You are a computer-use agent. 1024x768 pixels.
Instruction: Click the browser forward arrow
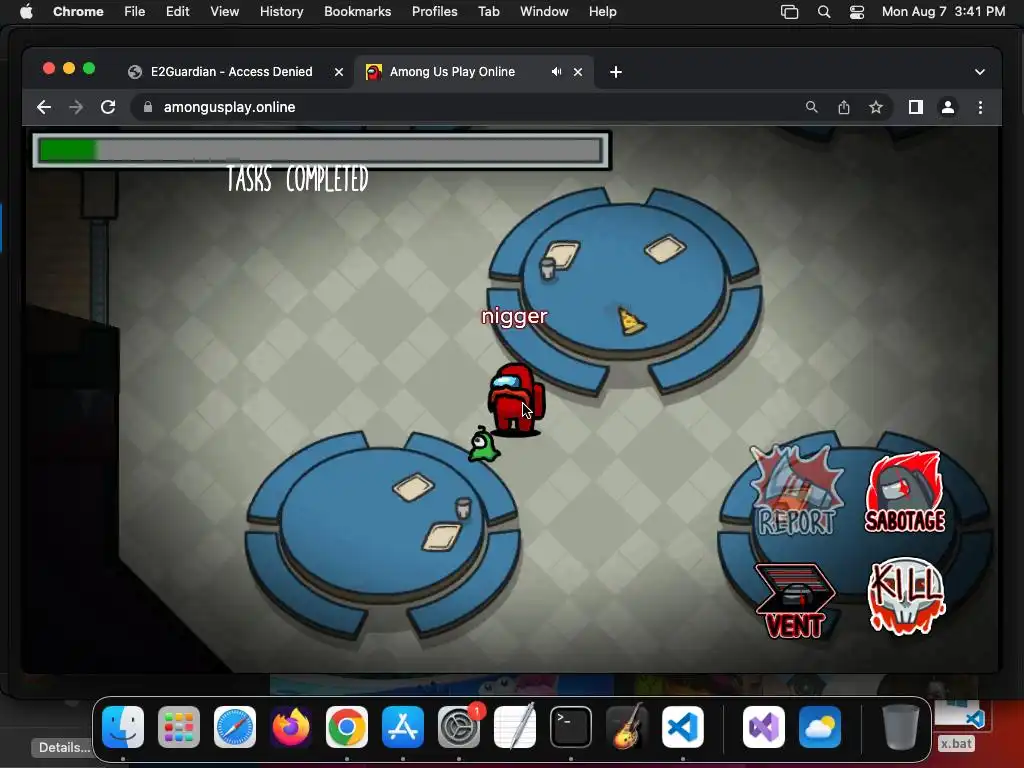click(x=76, y=107)
